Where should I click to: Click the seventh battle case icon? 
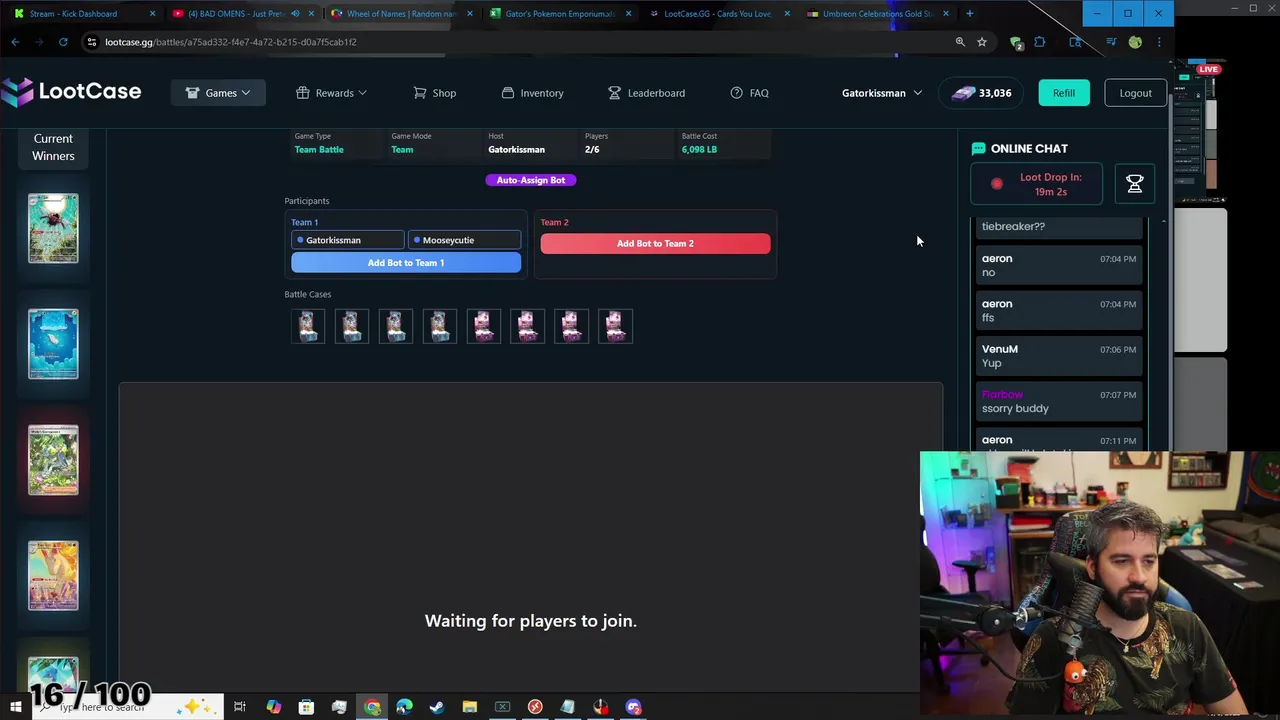(571, 326)
